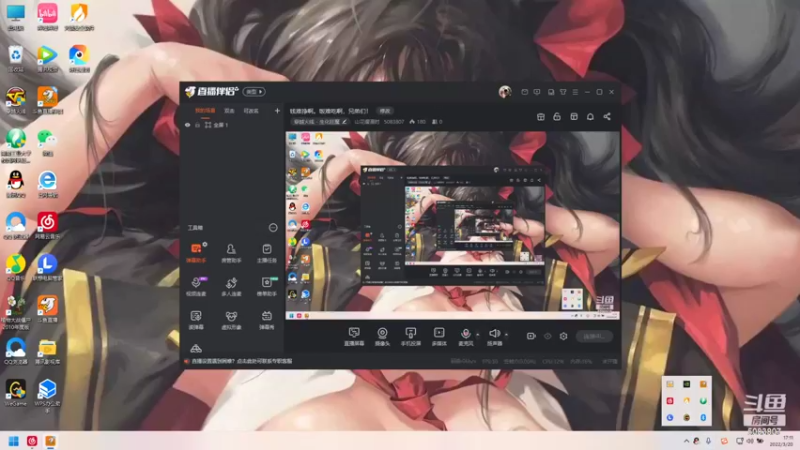Open the gift box icon above preview
Screen dimensions: 800x450
541,117
